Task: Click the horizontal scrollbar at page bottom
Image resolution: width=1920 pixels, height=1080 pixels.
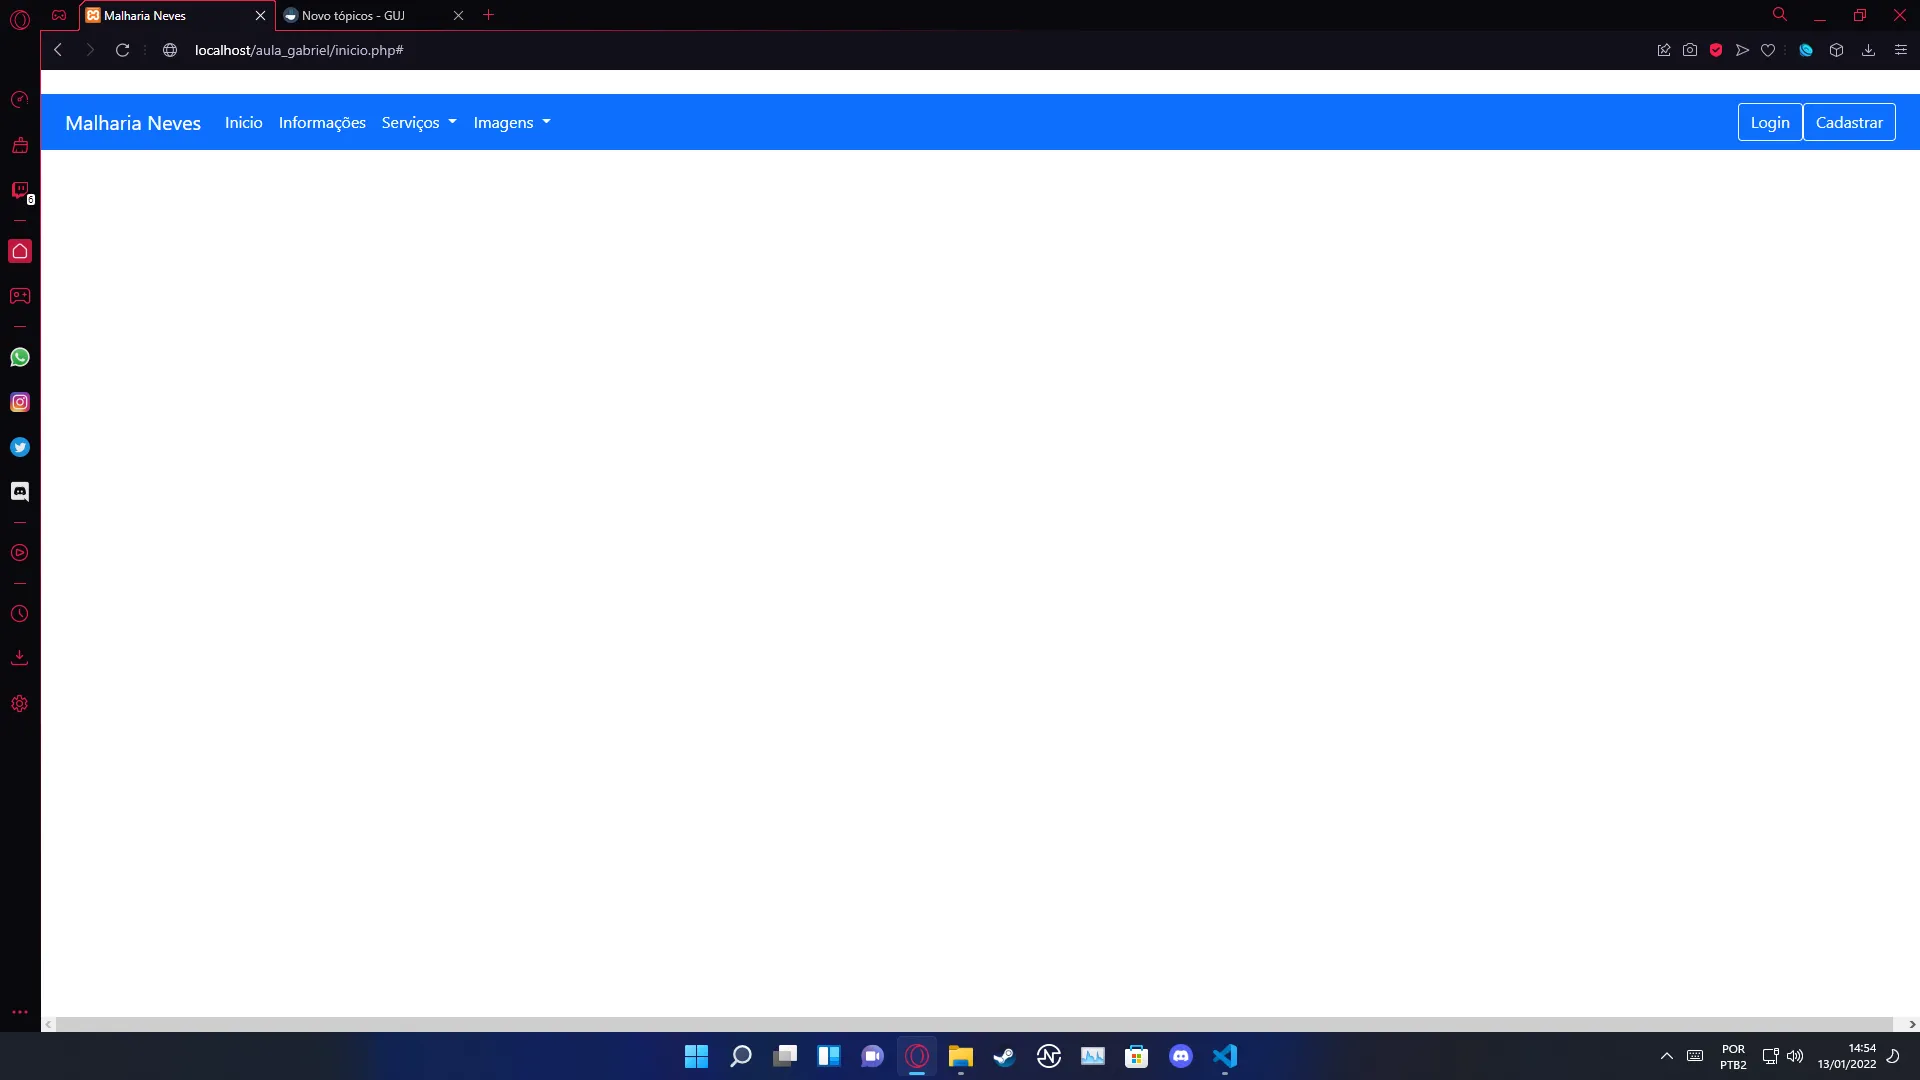Action: [x=975, y=1024]
